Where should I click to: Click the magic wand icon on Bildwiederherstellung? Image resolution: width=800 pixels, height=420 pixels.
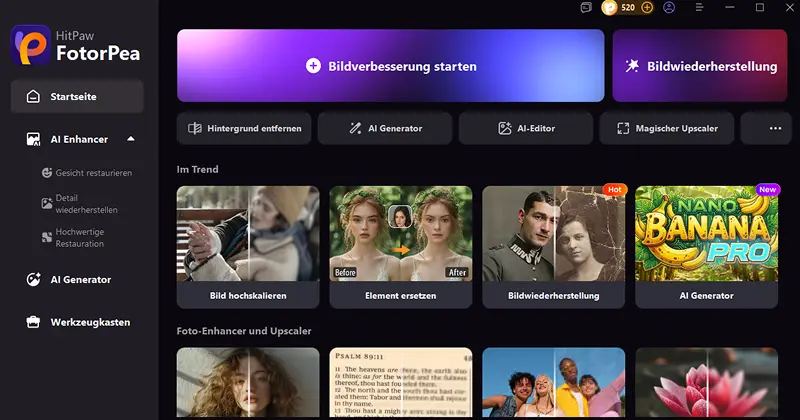(x=632, y=66)
